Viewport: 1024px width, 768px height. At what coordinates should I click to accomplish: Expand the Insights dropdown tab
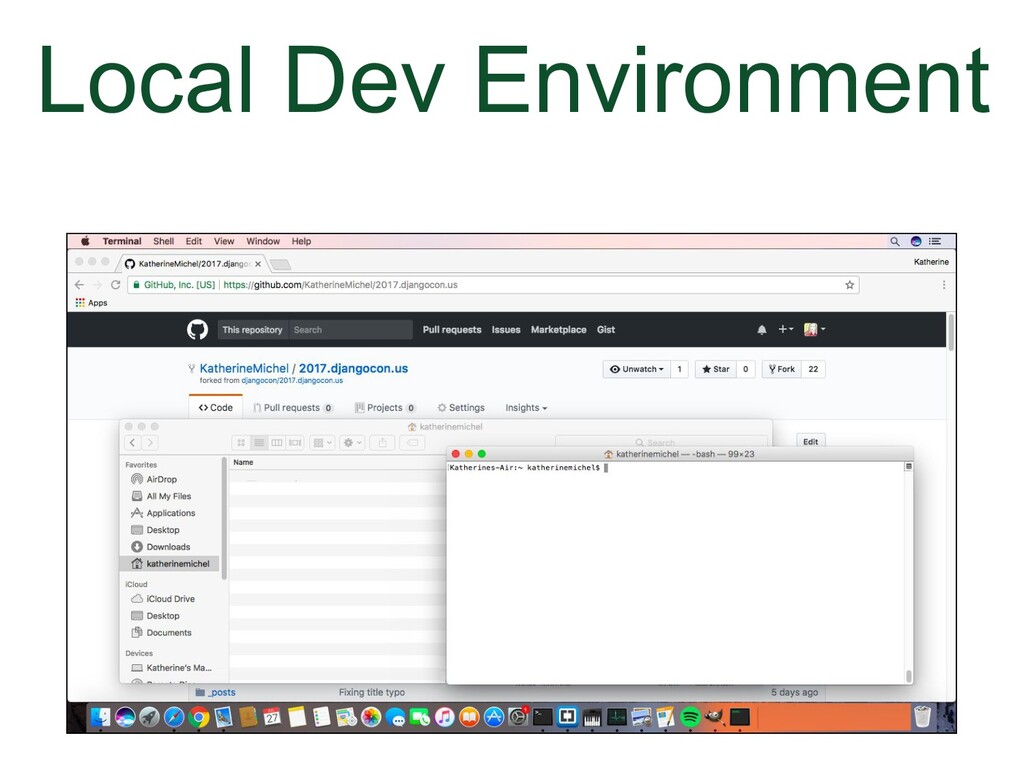click(x=526, y=408)
